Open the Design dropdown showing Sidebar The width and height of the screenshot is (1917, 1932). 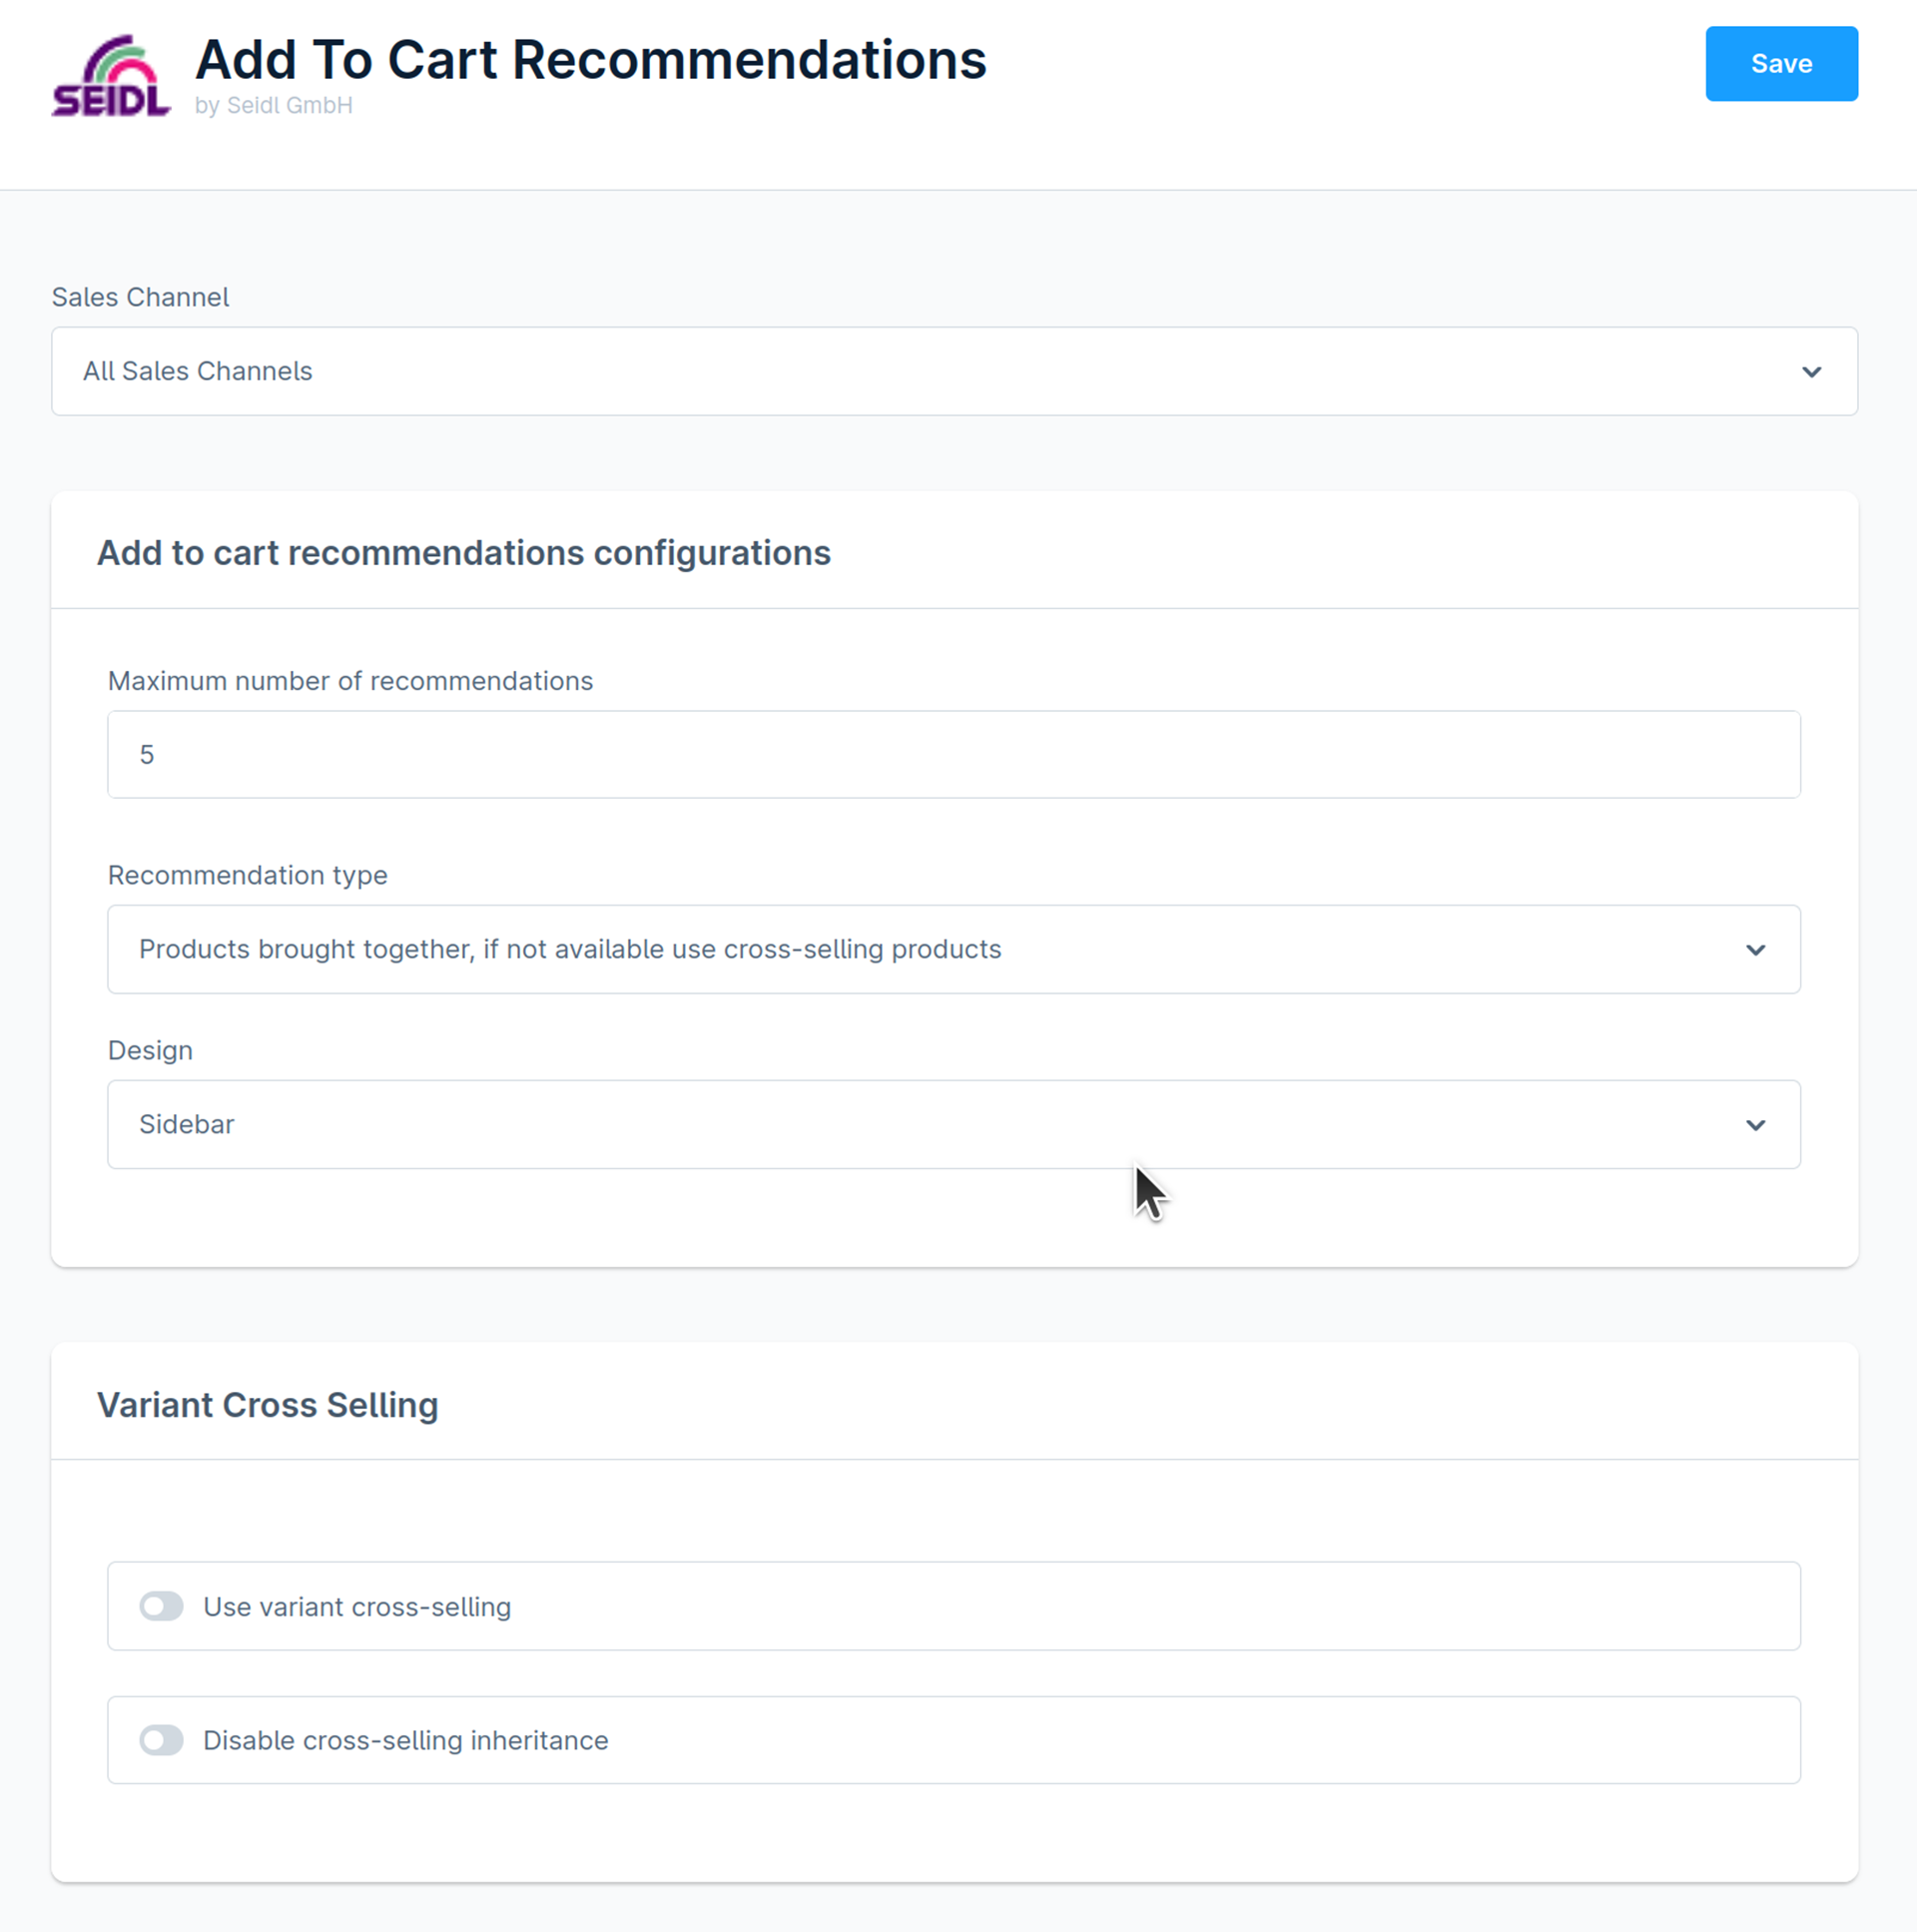[953, 1124]
